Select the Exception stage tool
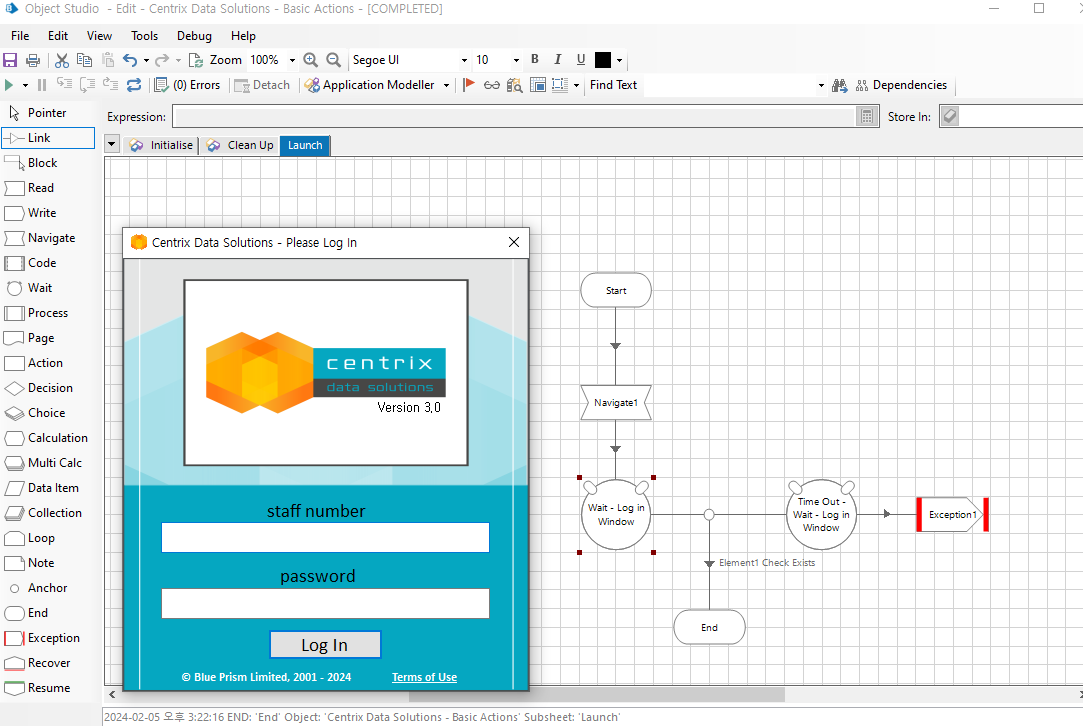The image size is (1083, 726). tap(48, 638)
